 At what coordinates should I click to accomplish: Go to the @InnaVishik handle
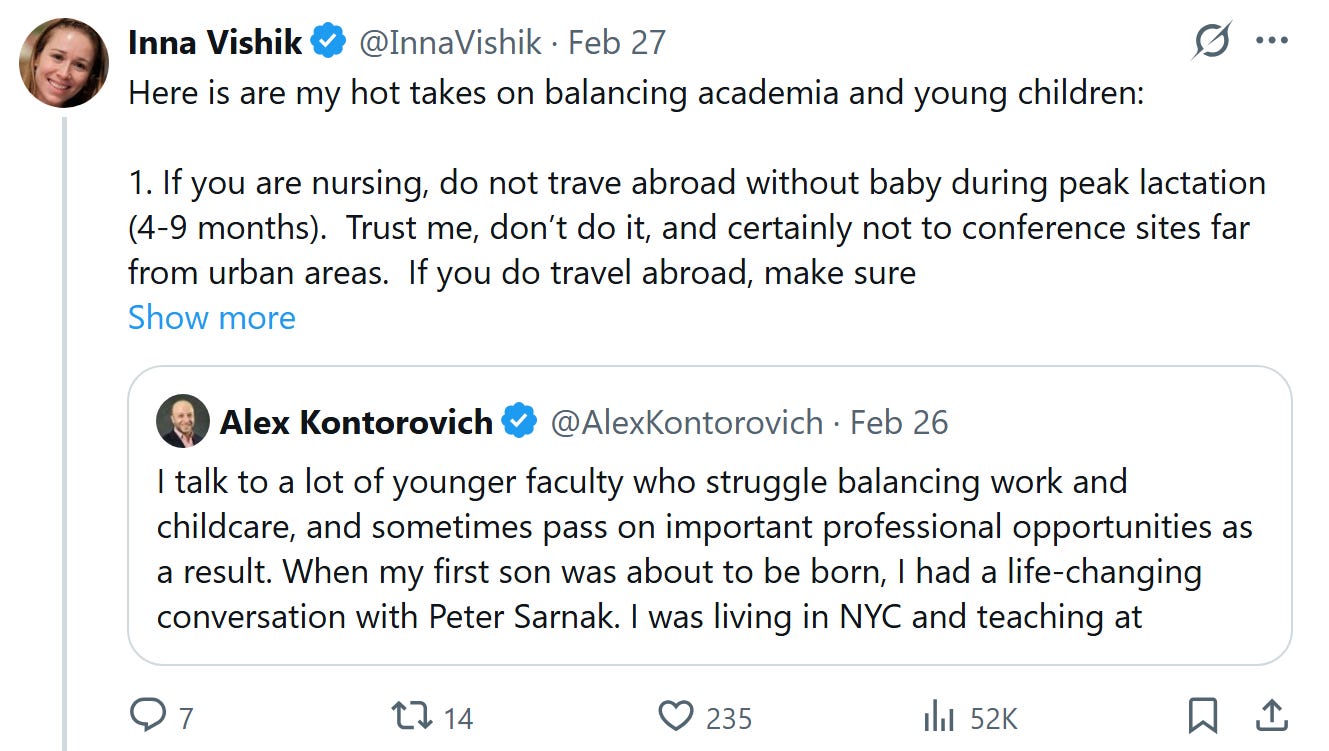450,42
